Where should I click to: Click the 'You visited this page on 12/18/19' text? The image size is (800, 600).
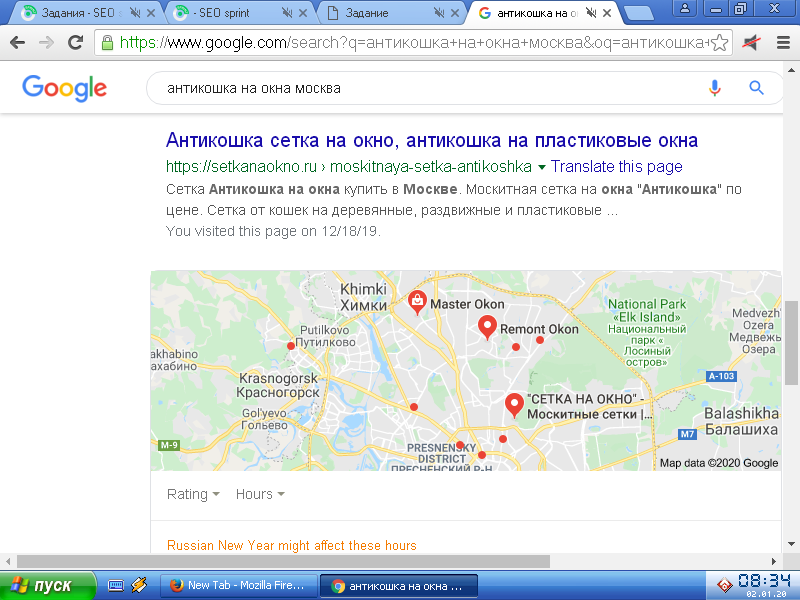(x=273, y=231)
